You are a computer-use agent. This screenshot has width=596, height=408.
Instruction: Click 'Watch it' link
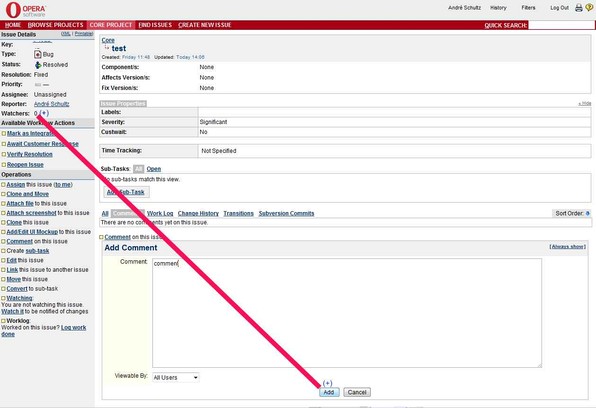point(12,312)
